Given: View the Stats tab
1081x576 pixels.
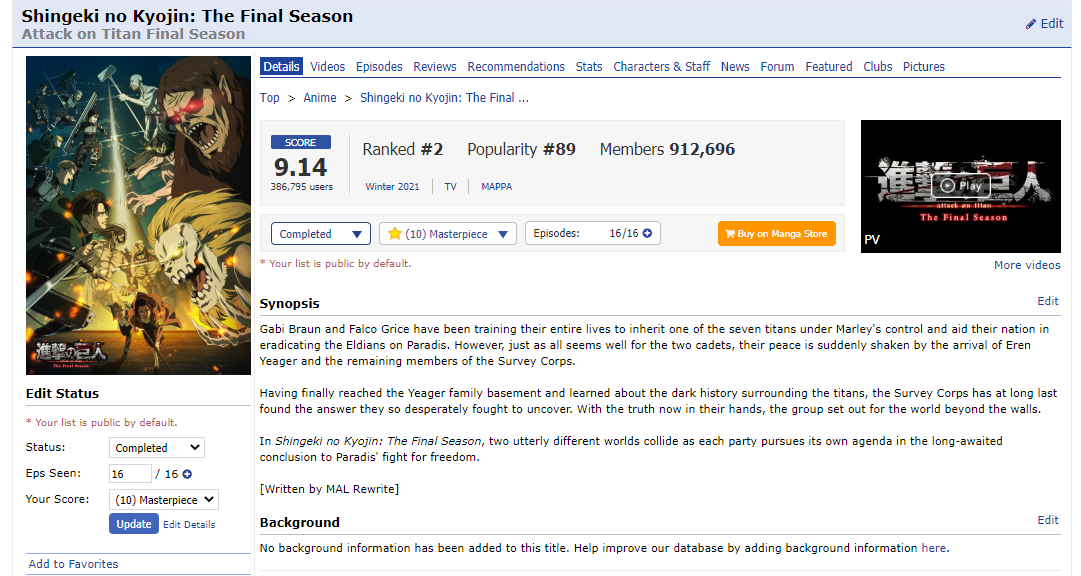Looking at the screenshot, I should 589,67.
